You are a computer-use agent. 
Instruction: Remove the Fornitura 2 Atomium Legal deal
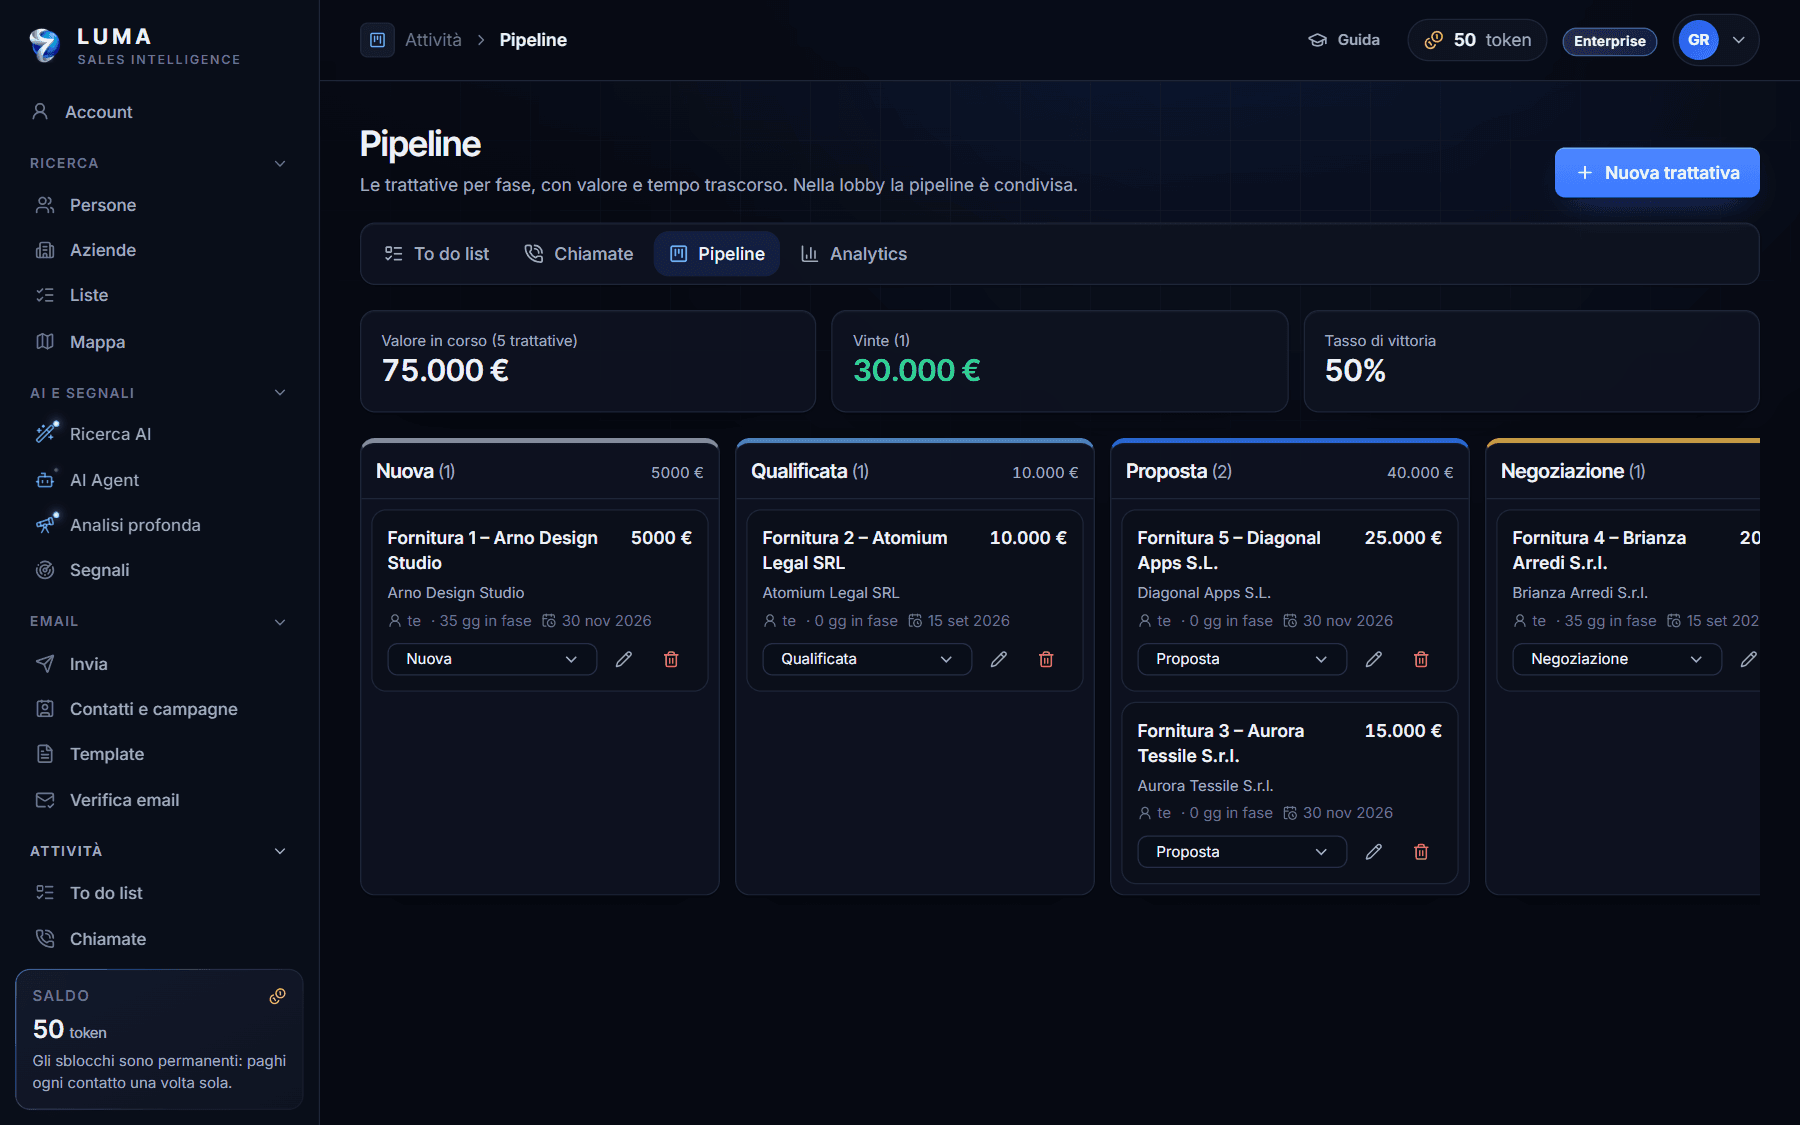[1046, 659]
